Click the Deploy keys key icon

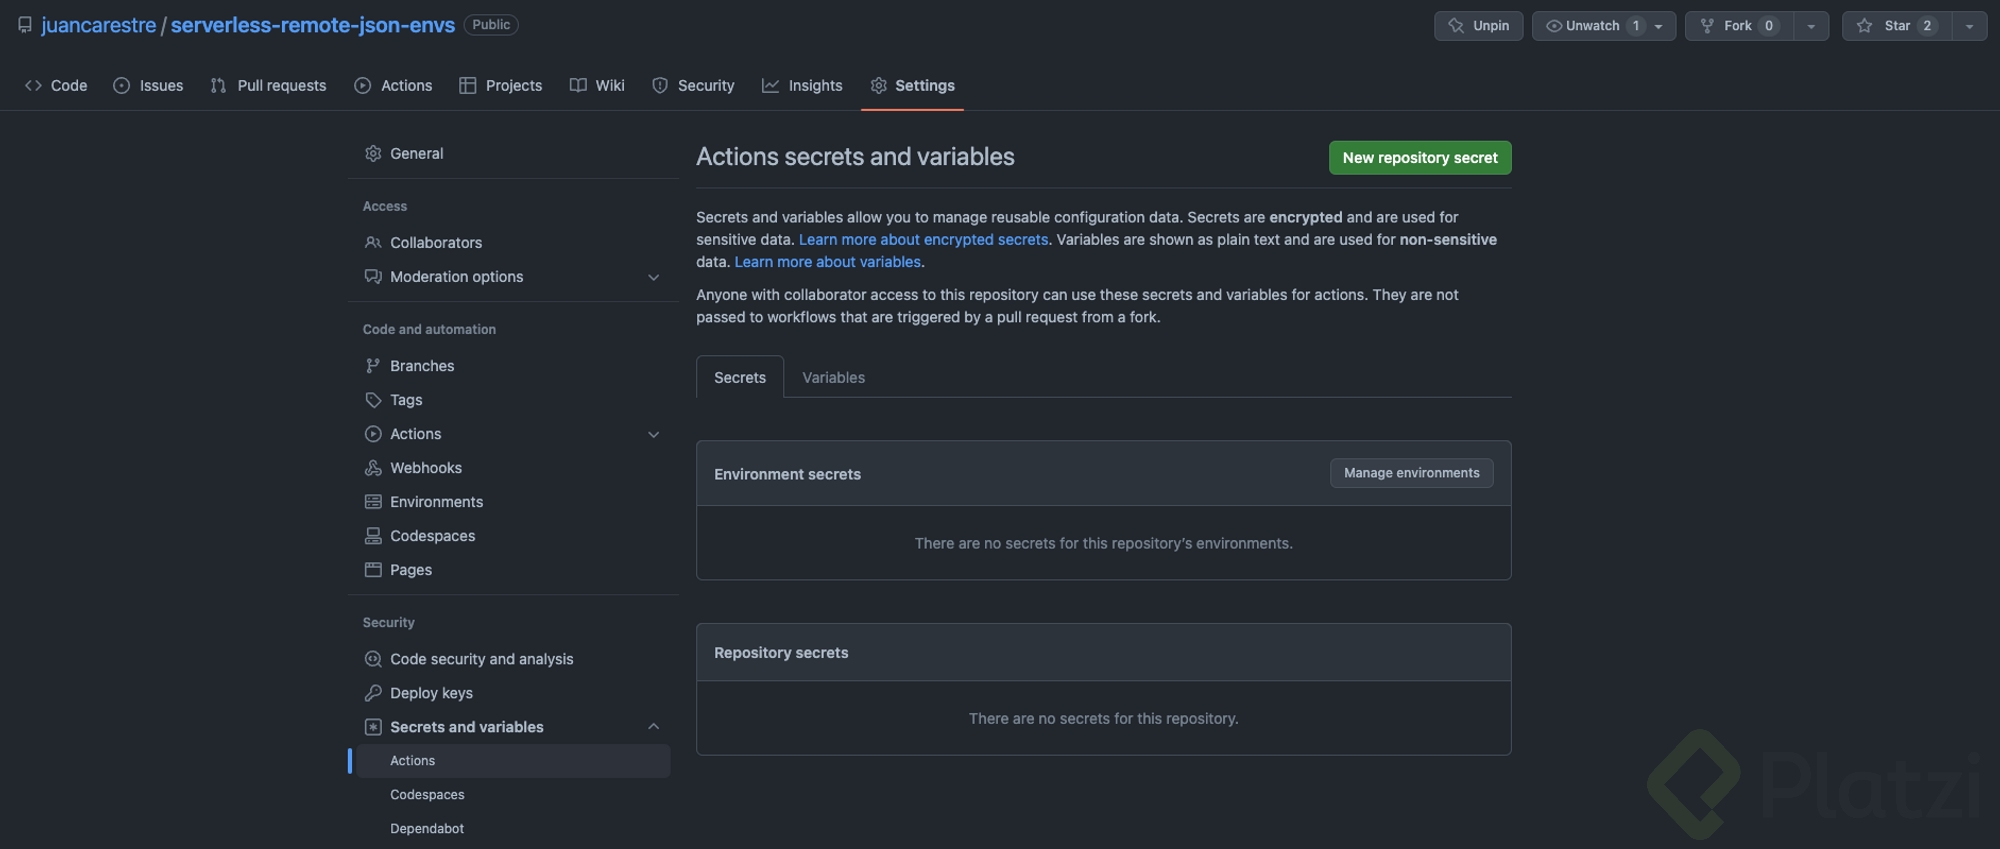pyautogui.click(x=373, y=693)
